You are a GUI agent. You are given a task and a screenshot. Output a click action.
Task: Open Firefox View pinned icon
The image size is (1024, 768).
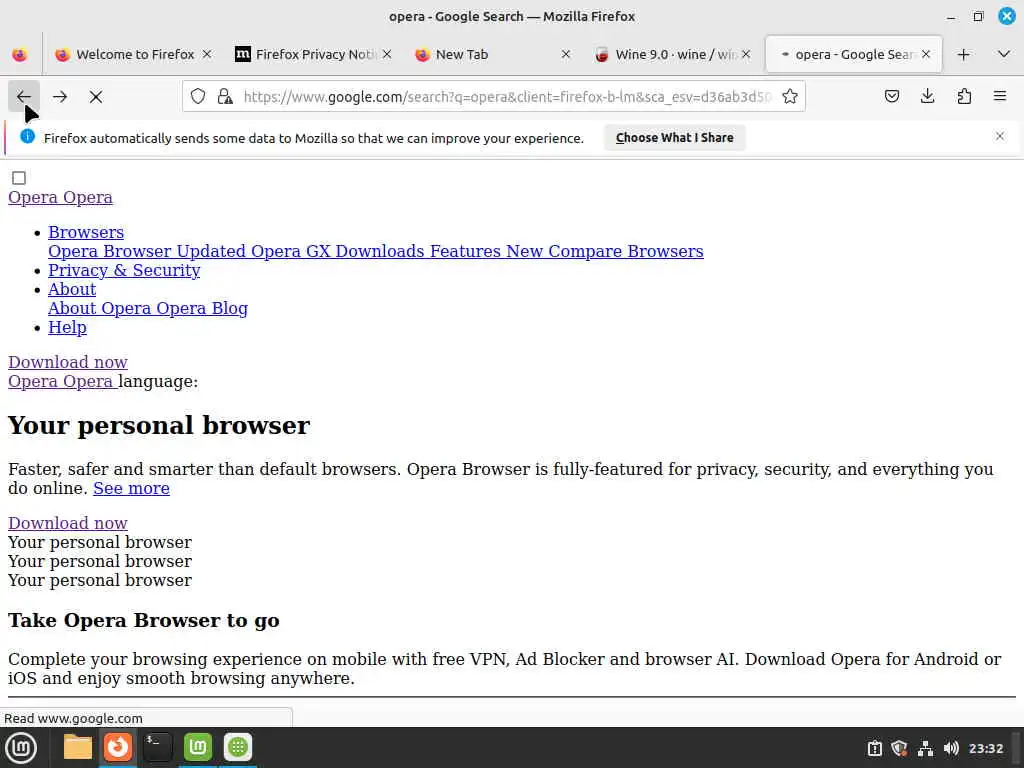click(20, 54)
